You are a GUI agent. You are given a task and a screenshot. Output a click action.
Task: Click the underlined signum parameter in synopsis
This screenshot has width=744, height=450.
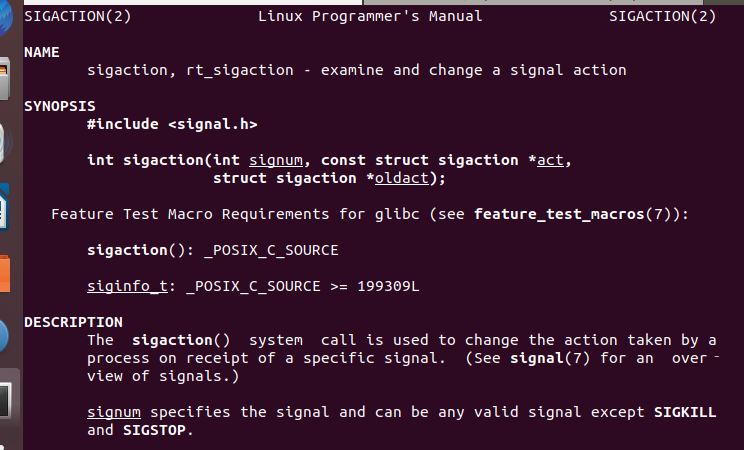(x=275, y=160)
